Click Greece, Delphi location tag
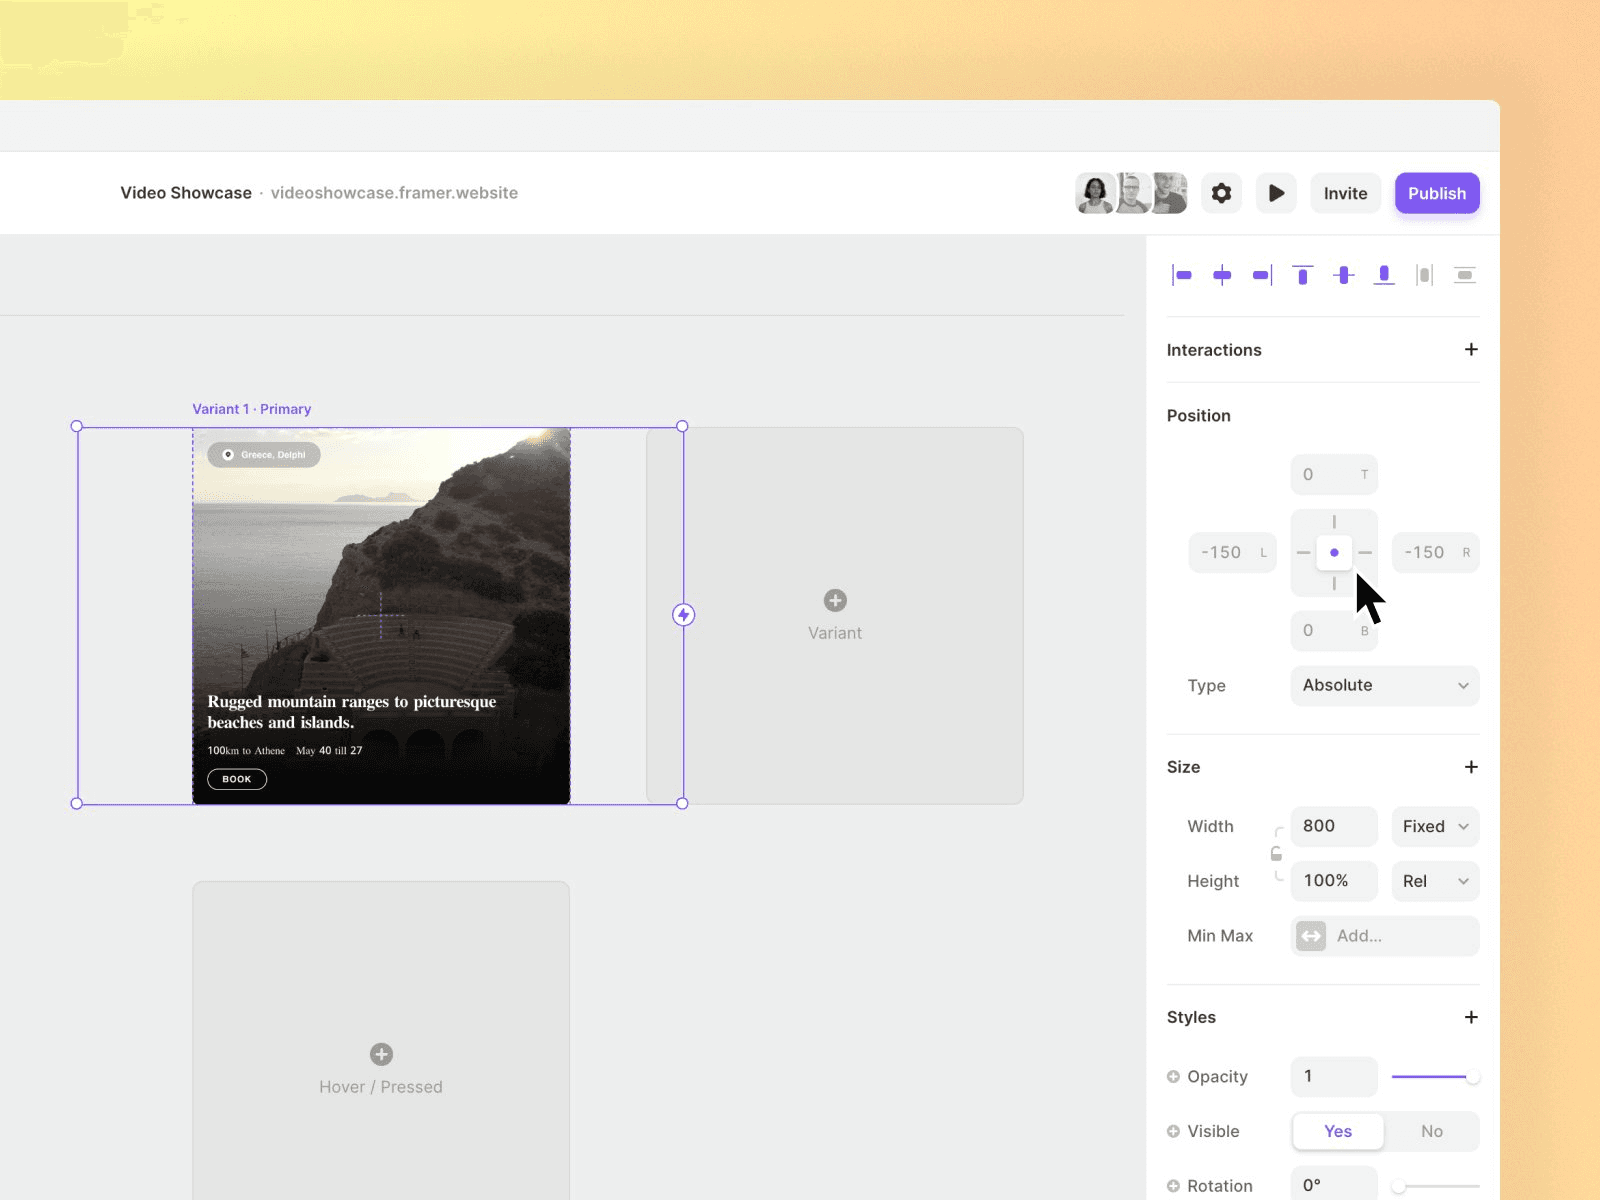The width and height of the screenshot is (1600, 1200). click(x=264, y=455)
